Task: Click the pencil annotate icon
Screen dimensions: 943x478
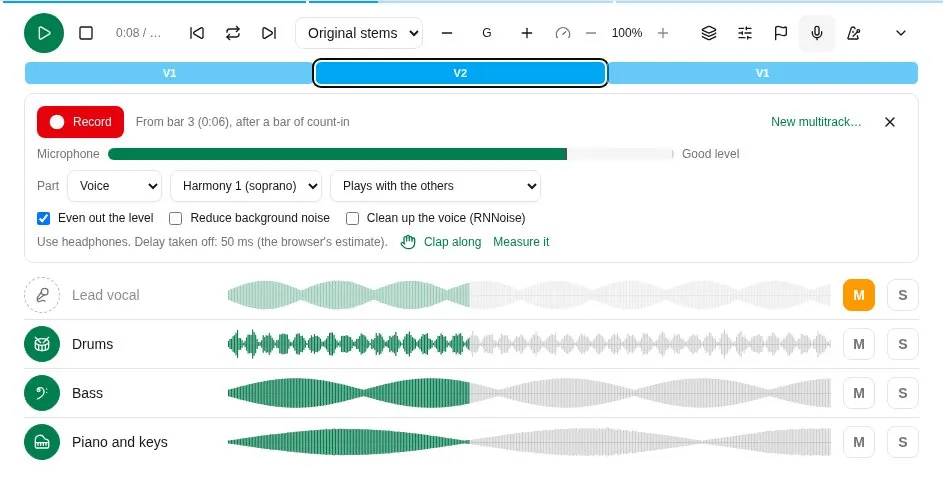Action: (853, 33)
